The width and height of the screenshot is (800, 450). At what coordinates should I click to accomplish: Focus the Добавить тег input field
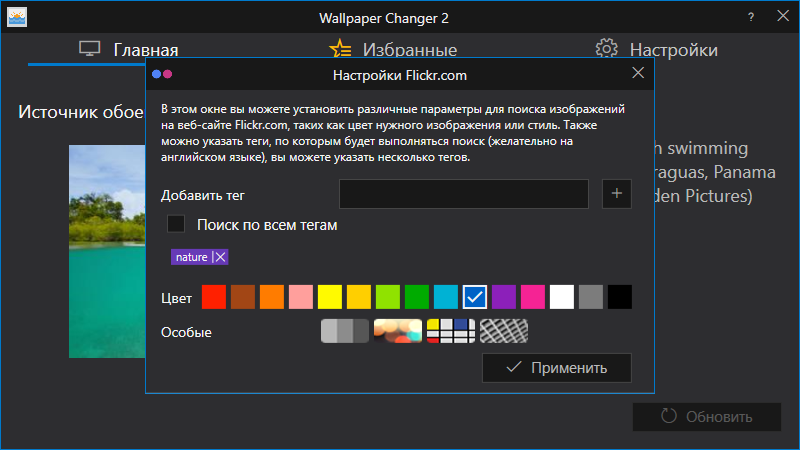(464, 194)
